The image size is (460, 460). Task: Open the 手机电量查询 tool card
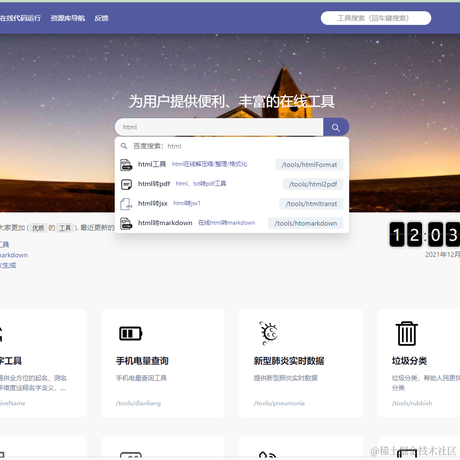tap(163, 363)
